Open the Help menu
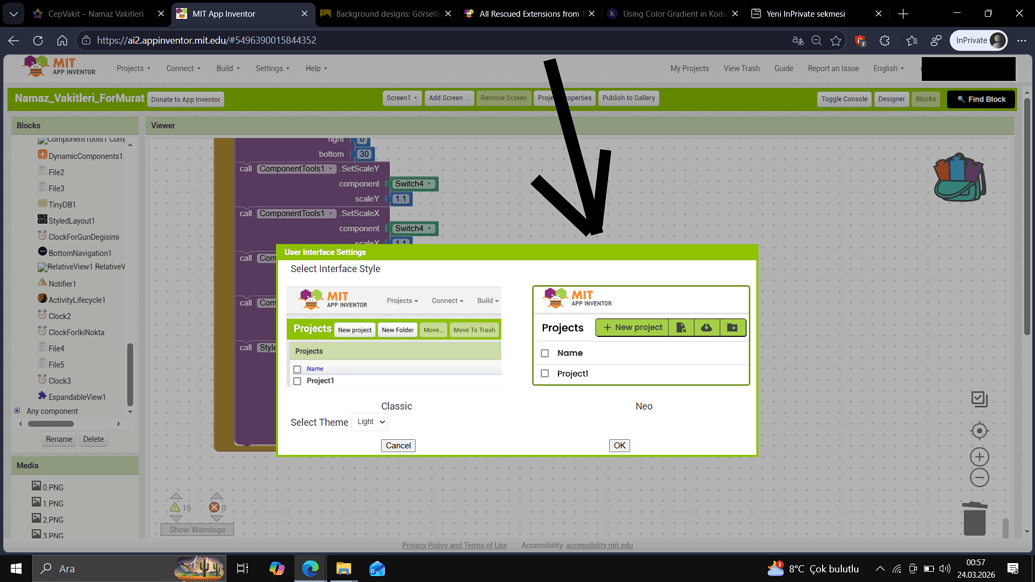Screen dimensions: 1035x582 tap(316, 68)
